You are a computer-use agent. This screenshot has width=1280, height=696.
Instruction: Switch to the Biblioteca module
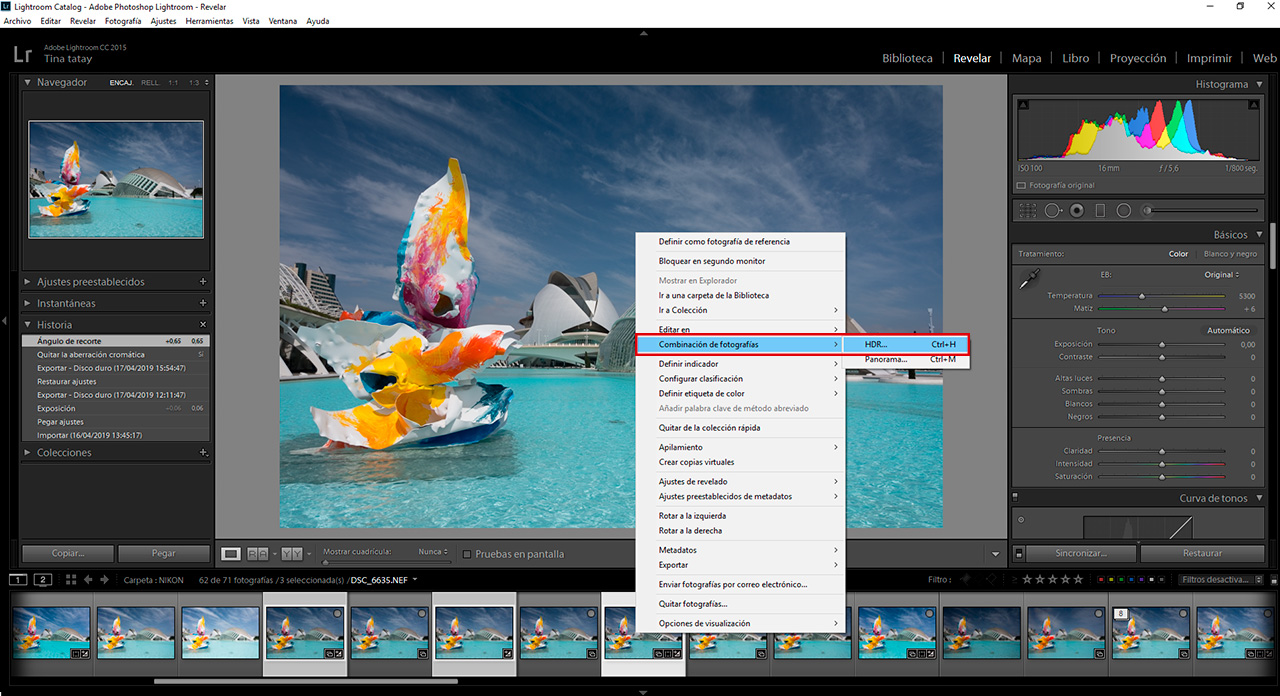(x=907, y=58)
